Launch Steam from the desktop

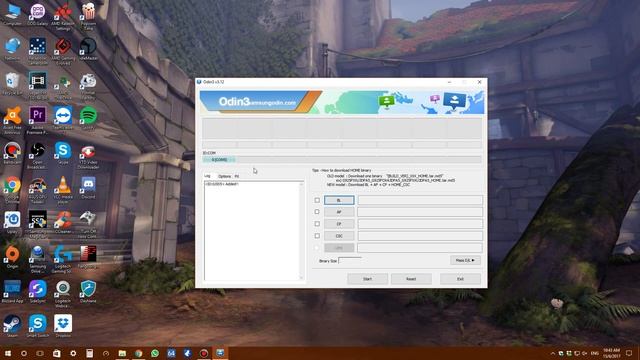pyautogui.click(x=12, y=327)
